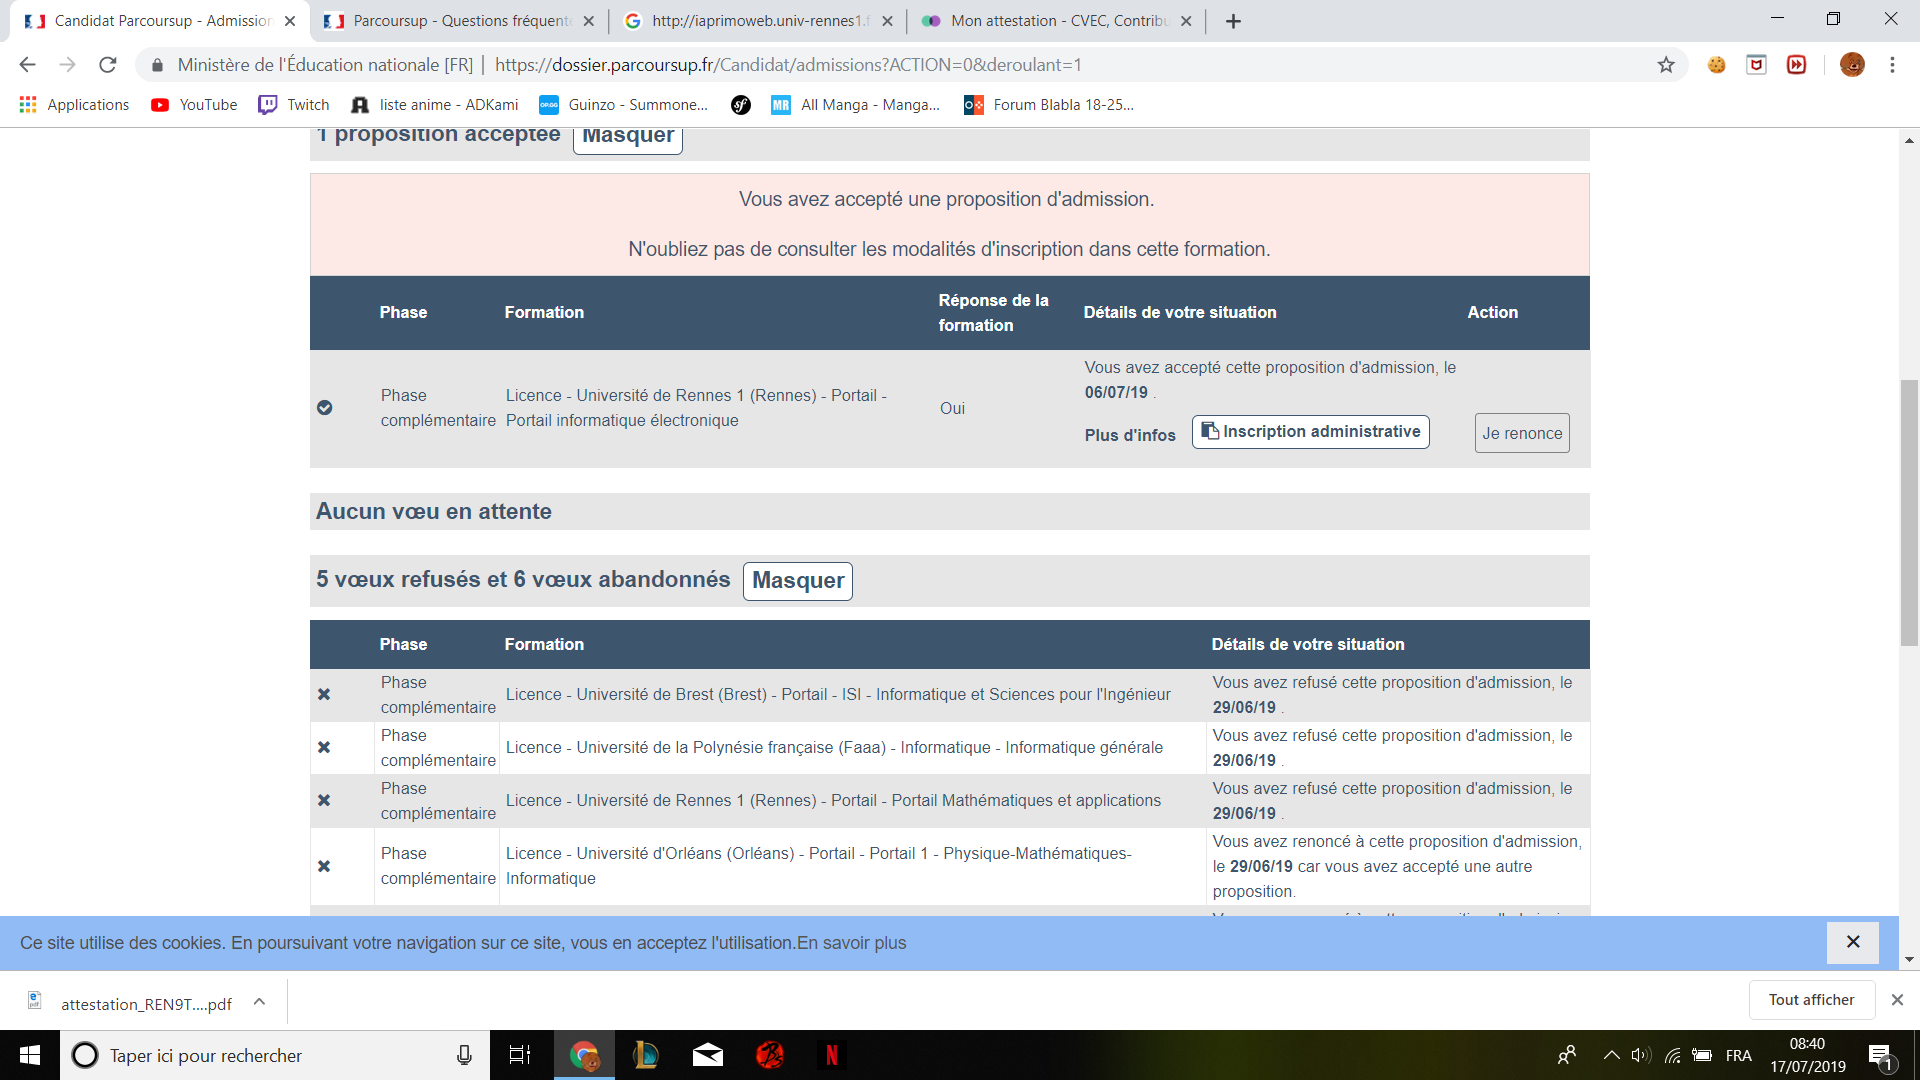
Task: Dismiss the cookie notice banner
Action: point(1852,942)
